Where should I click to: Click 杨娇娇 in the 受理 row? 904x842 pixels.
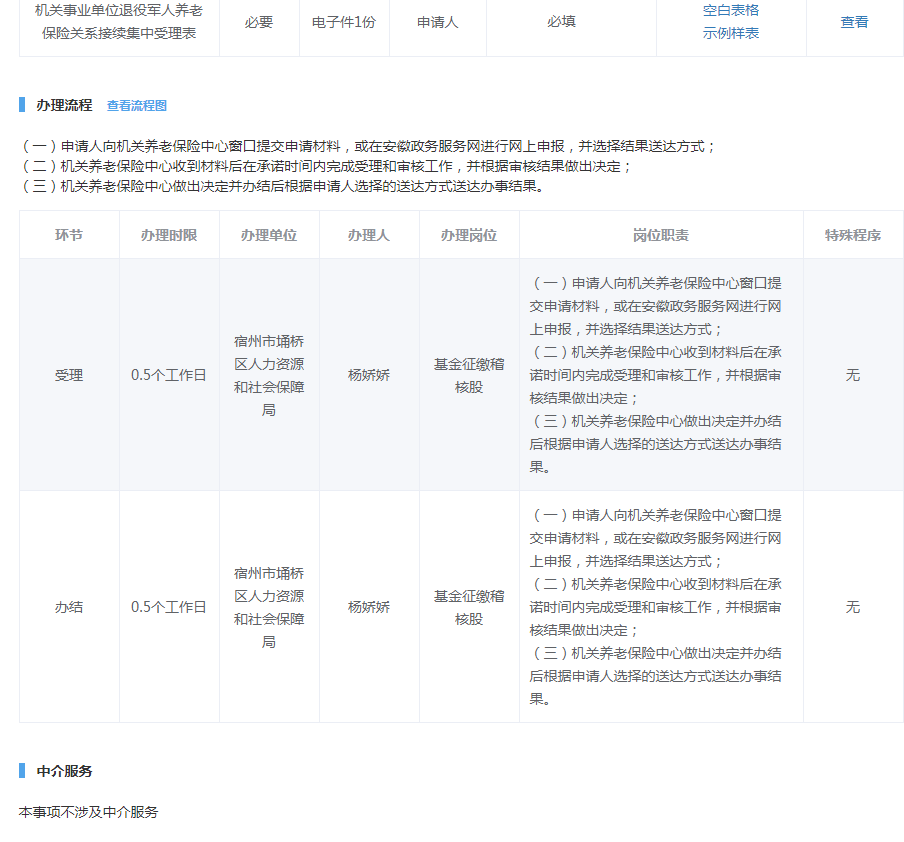[x=369, y=375]
